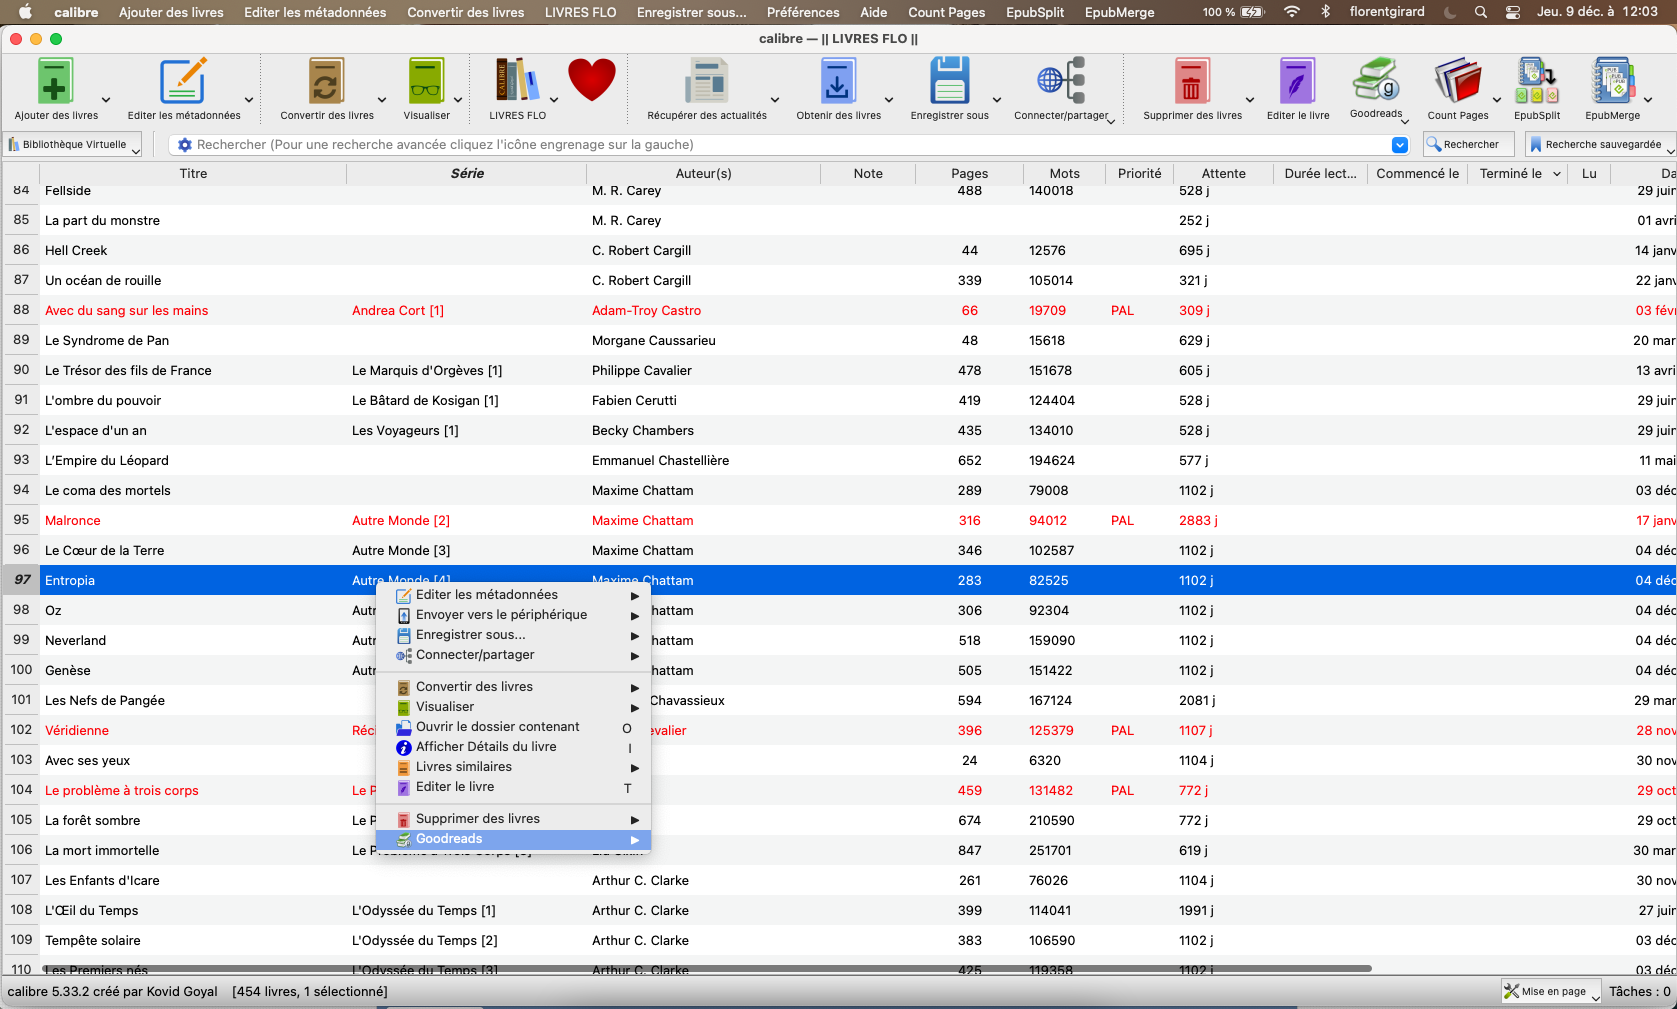Click Supprimer des livres trash icon
This screenshot has width=1677, height=1009.
(x=1191, y=81)
